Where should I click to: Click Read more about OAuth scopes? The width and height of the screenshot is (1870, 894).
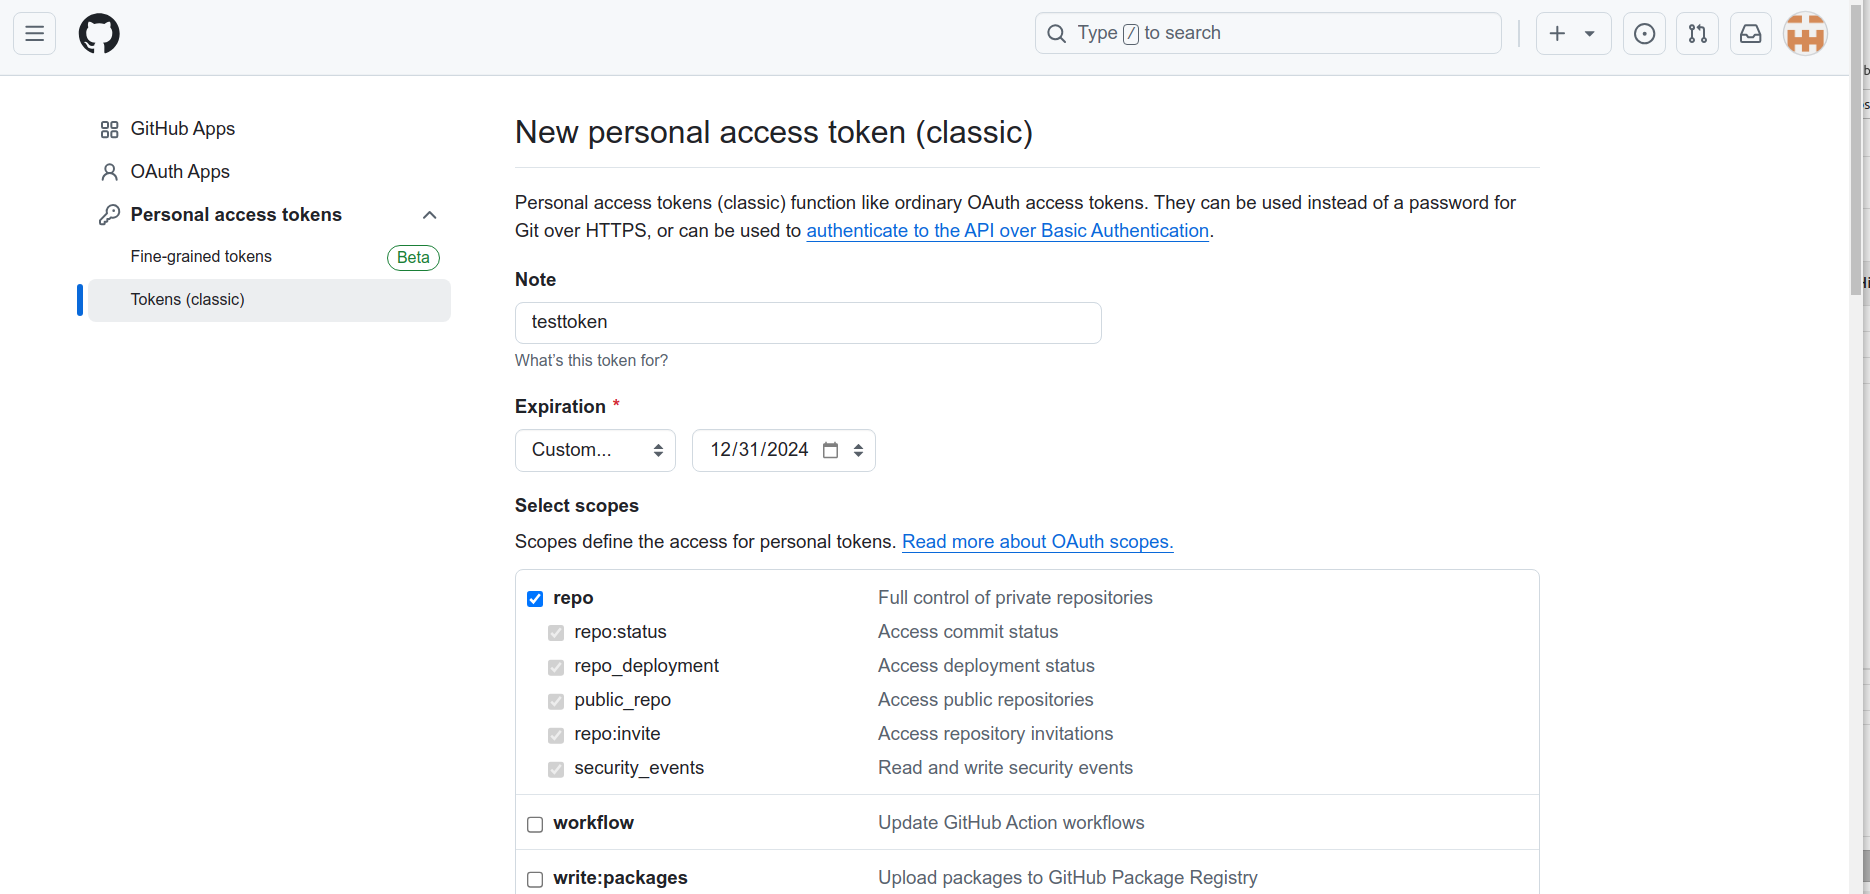click(x=1037, y=542)
